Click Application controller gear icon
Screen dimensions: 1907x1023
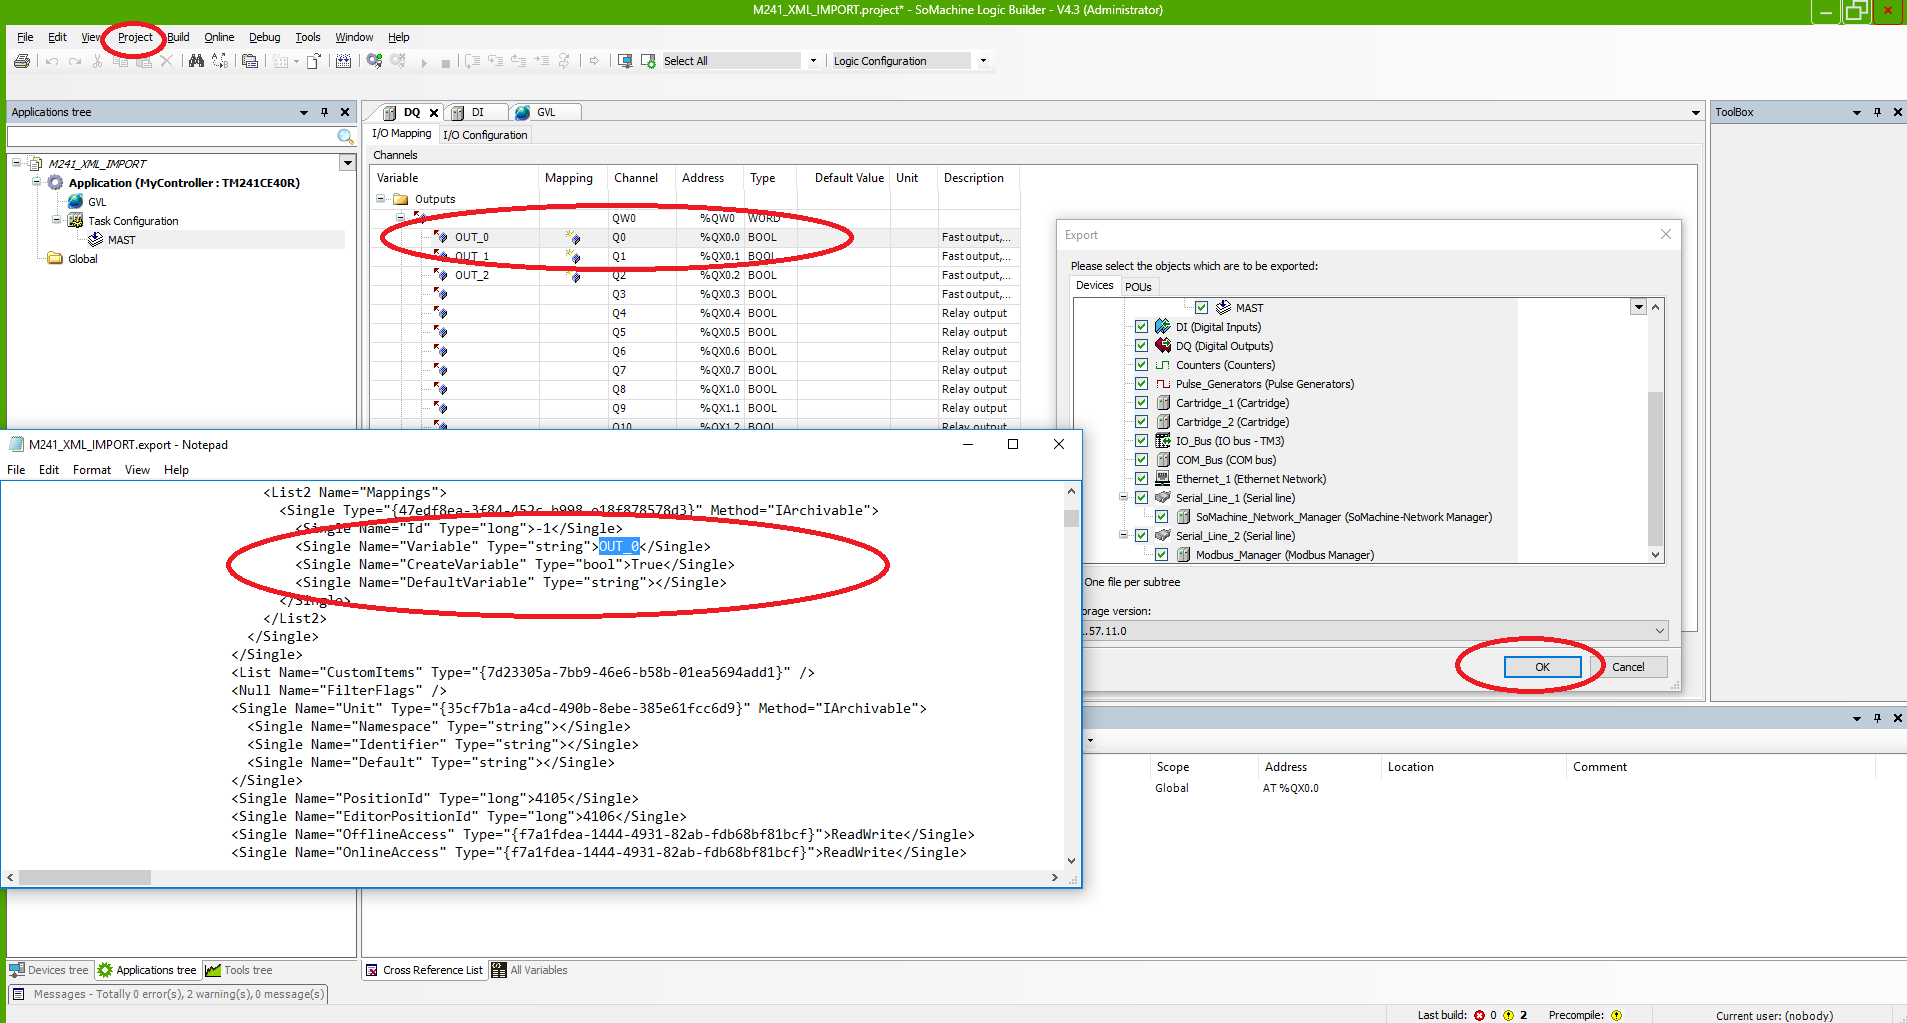tap(56, 183)
